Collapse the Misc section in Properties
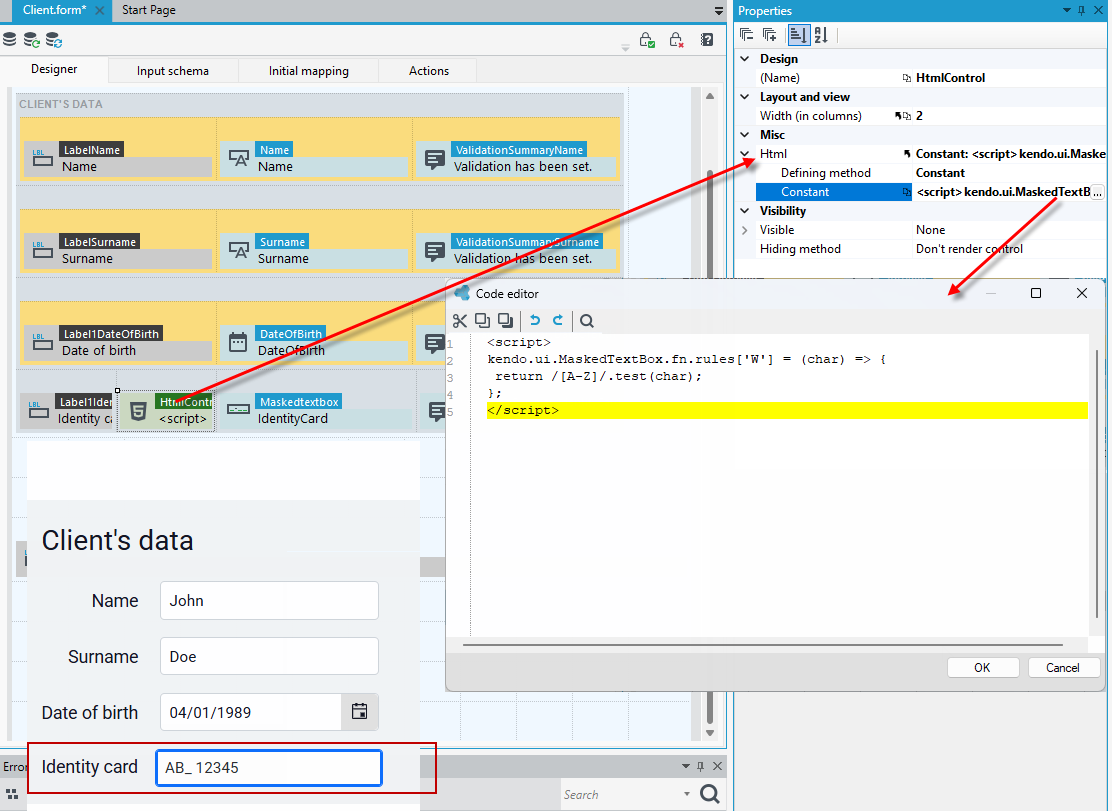The image size is (1112, 811). click(x=745, y=135)
